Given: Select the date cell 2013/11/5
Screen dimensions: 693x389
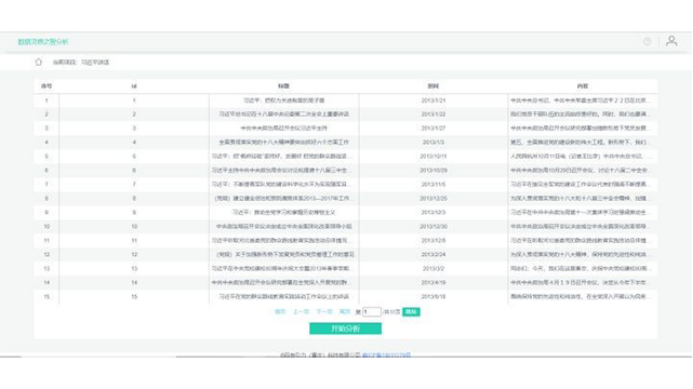Looking at the screenshot, I should point(433,184).
